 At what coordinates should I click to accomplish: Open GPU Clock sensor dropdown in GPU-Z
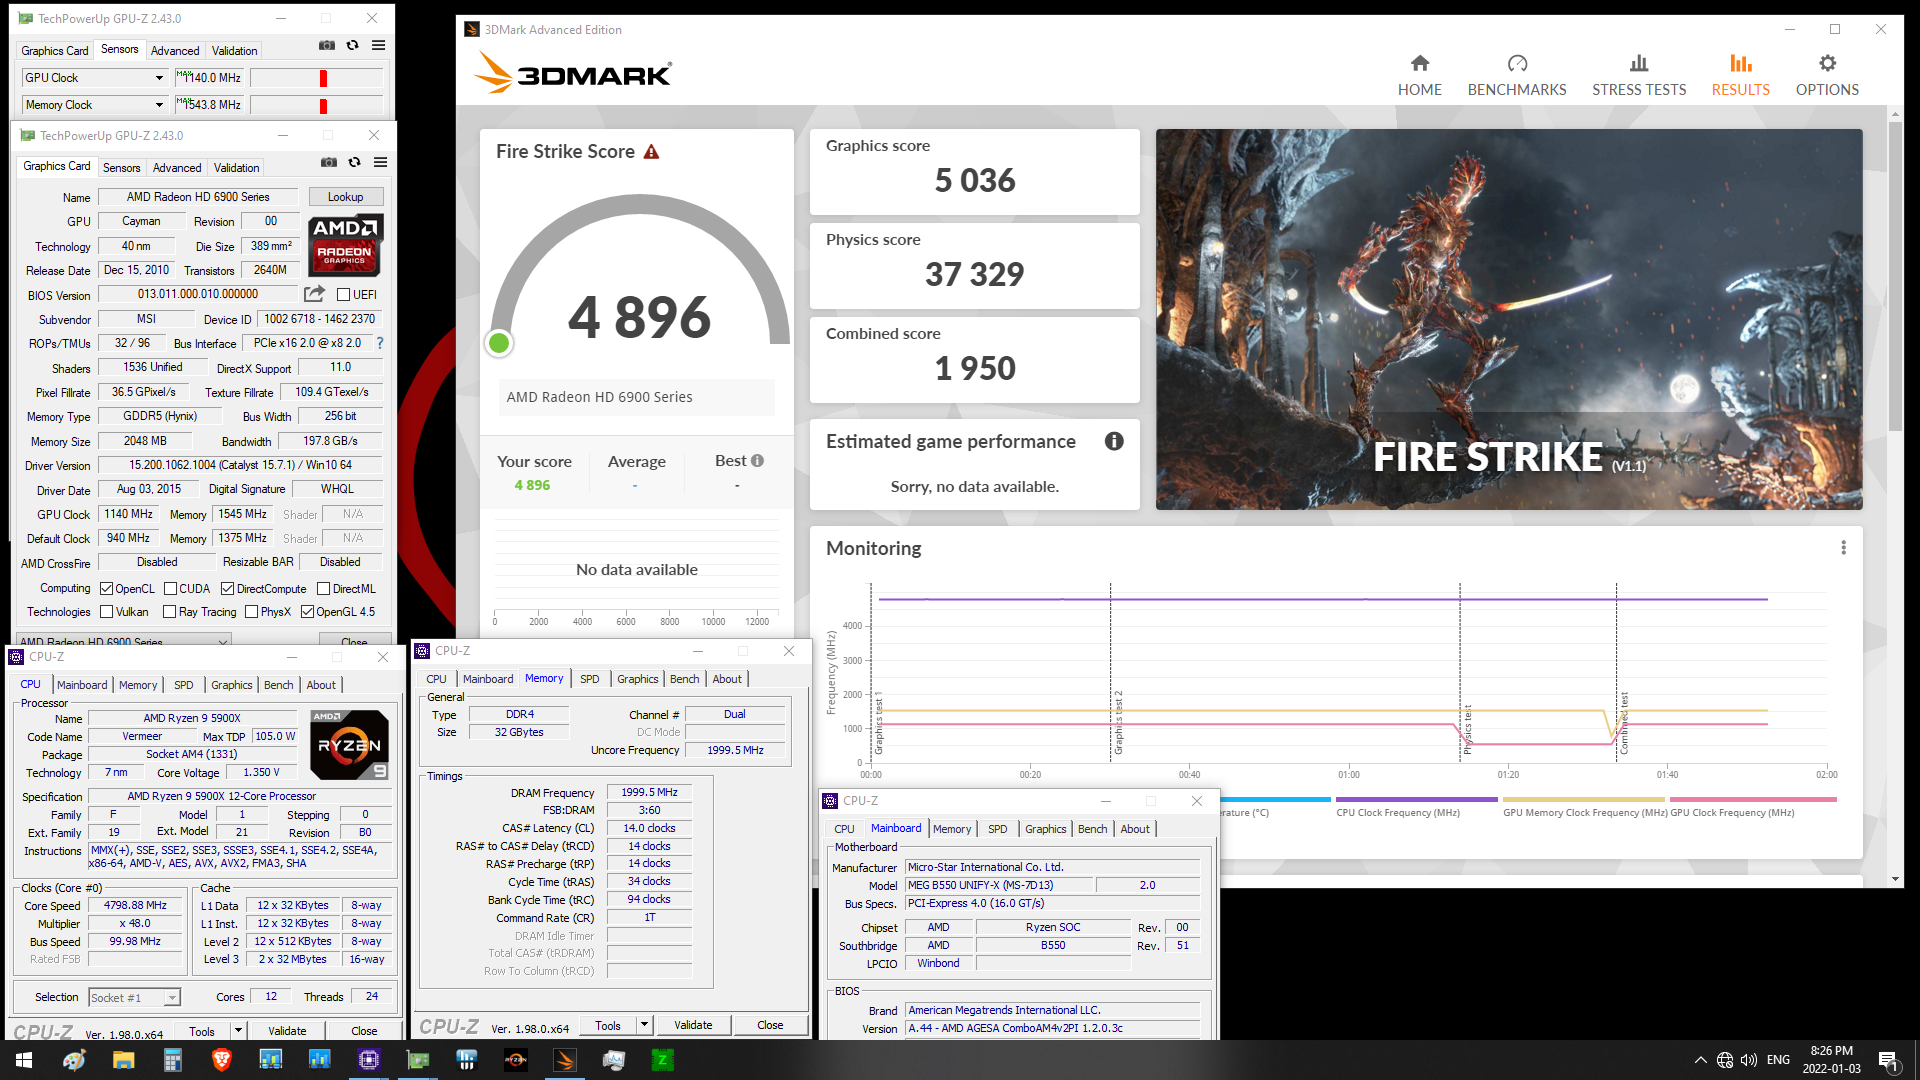point(159,78)
